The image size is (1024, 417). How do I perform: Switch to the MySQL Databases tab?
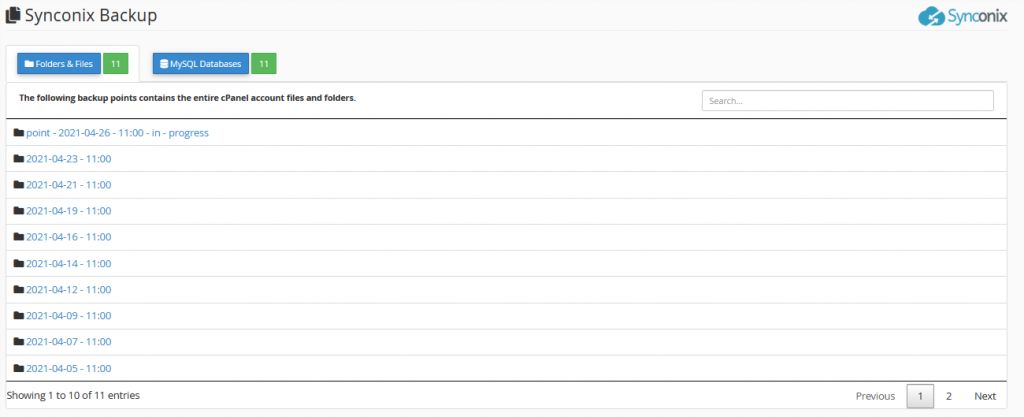(200, 64)
